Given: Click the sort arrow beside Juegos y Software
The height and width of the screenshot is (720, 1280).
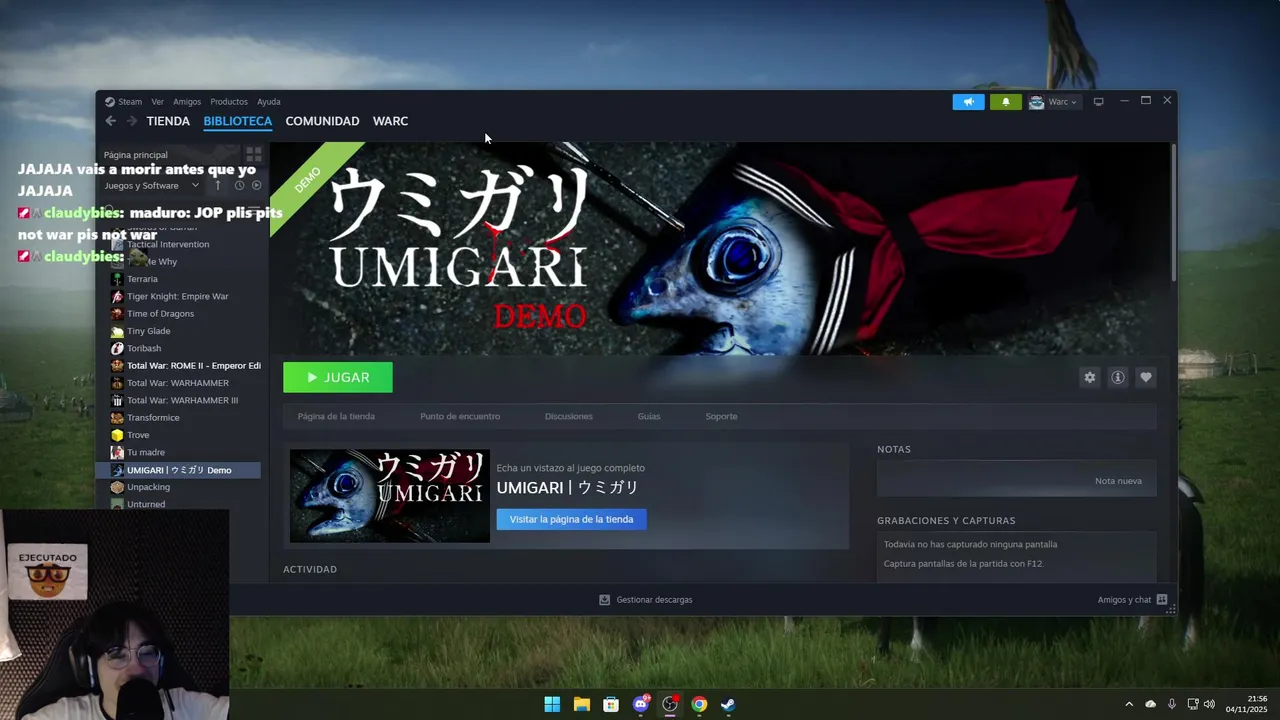Looking at the screenshot, I should tap(218, 185).
